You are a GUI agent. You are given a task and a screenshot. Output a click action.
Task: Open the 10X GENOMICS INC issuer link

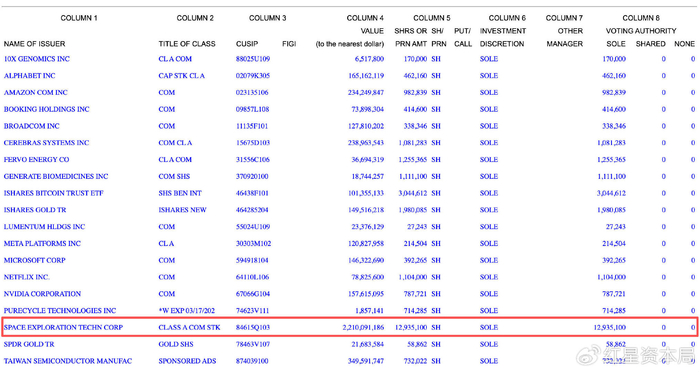pos(37,59)
